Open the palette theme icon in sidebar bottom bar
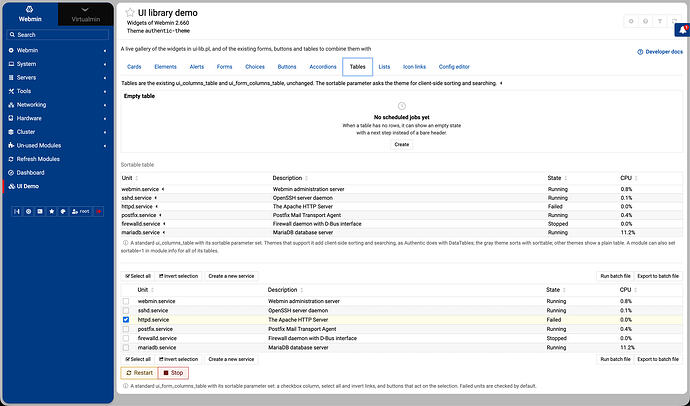The width and height of the screenshot is (690, 406). click(63, 212)
